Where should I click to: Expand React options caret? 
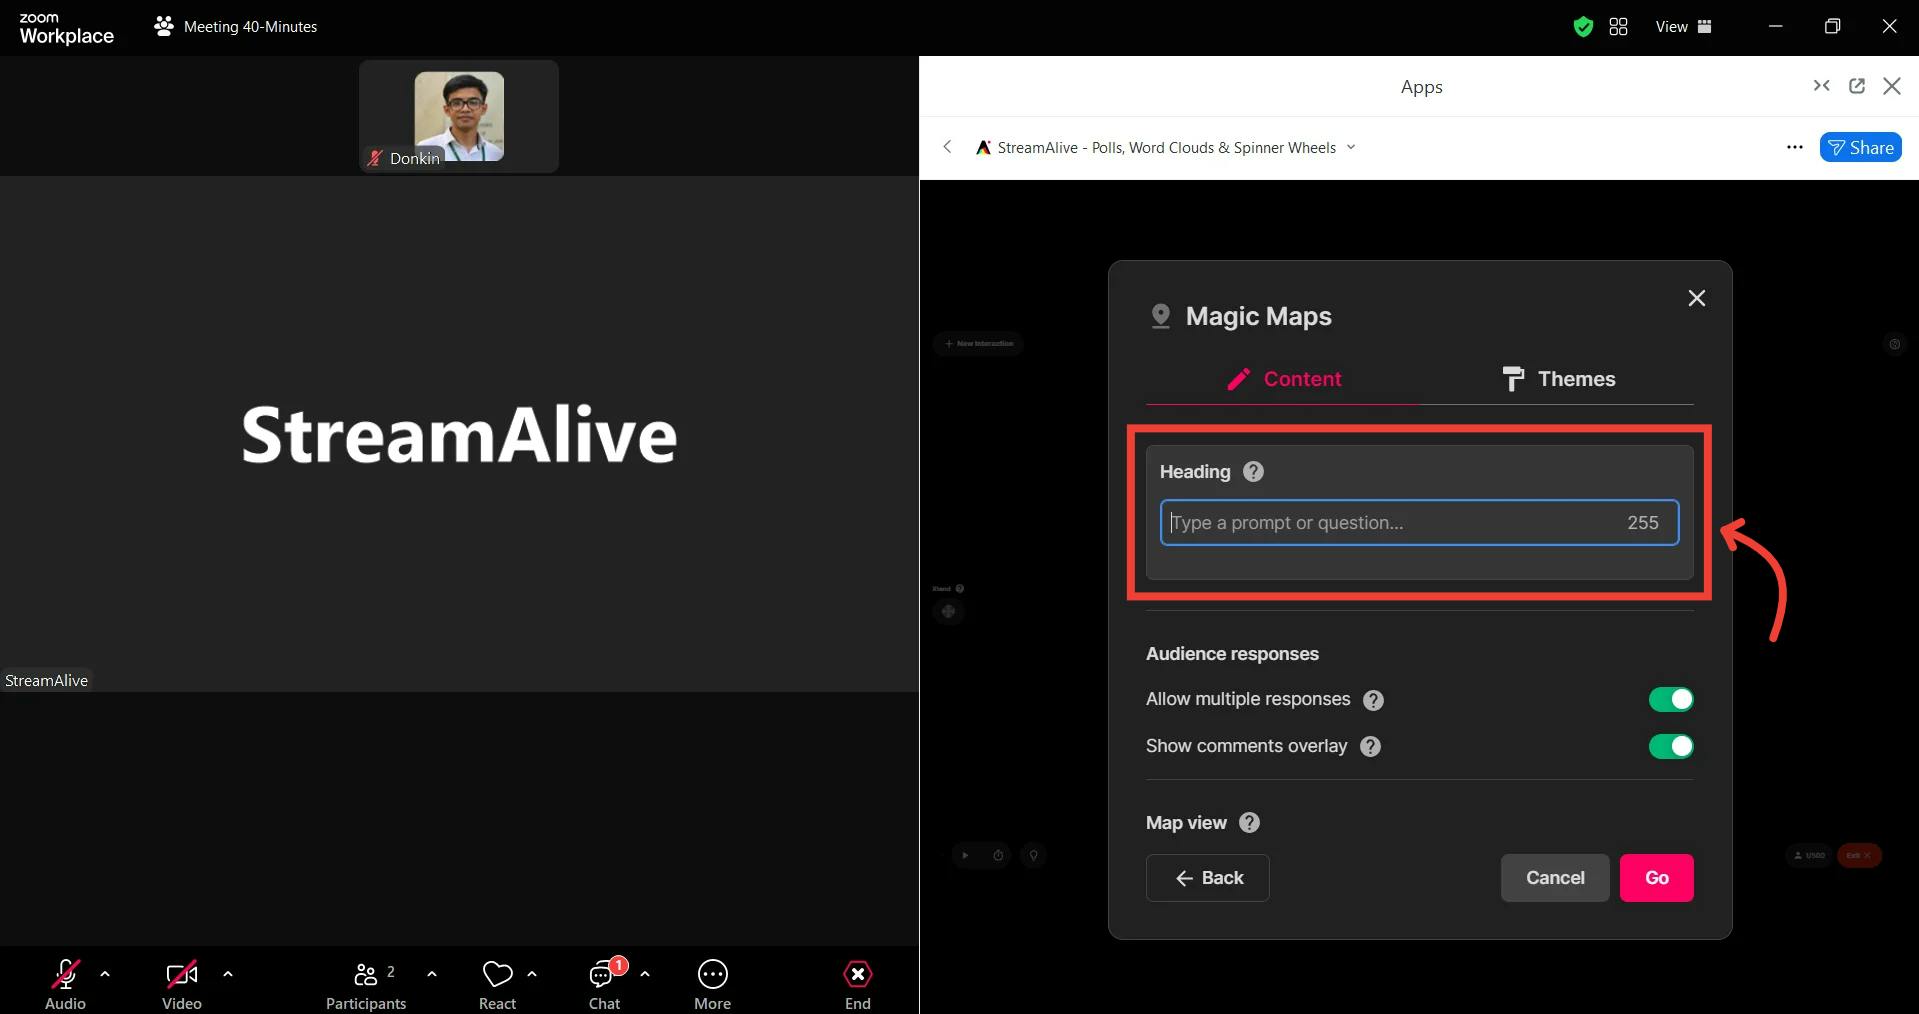(x=532, y=973)
